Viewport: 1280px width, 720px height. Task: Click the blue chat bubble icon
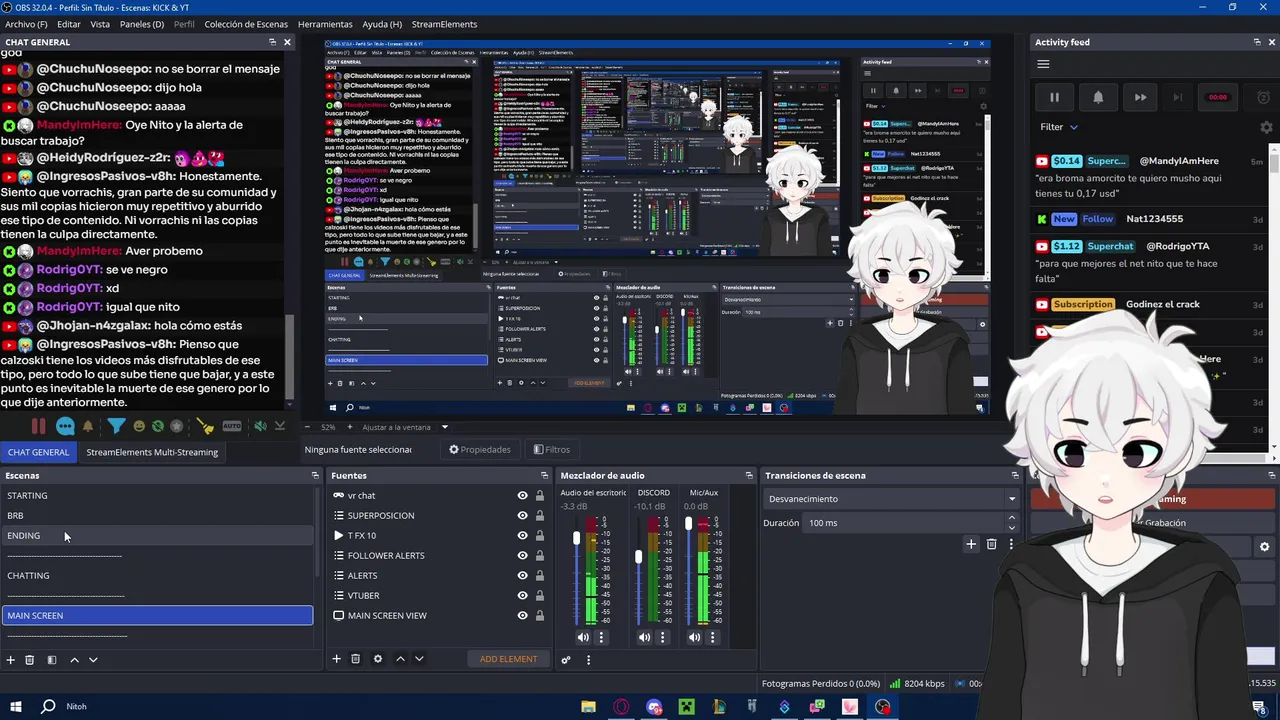[65, 426]
